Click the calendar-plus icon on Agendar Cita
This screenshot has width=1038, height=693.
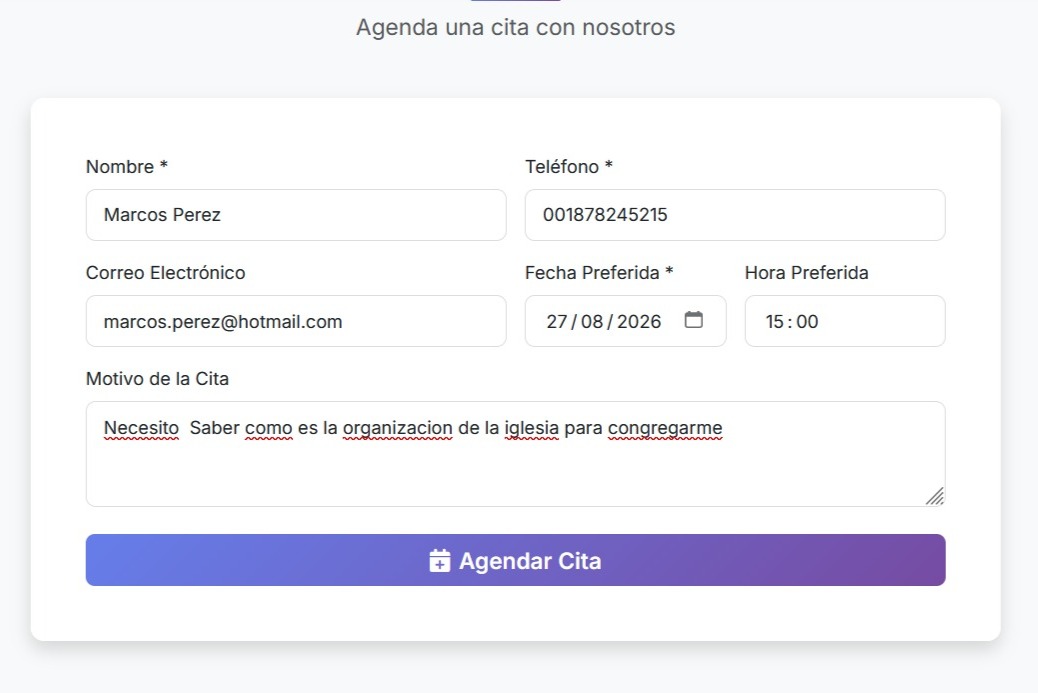click(x=440, y=561)
